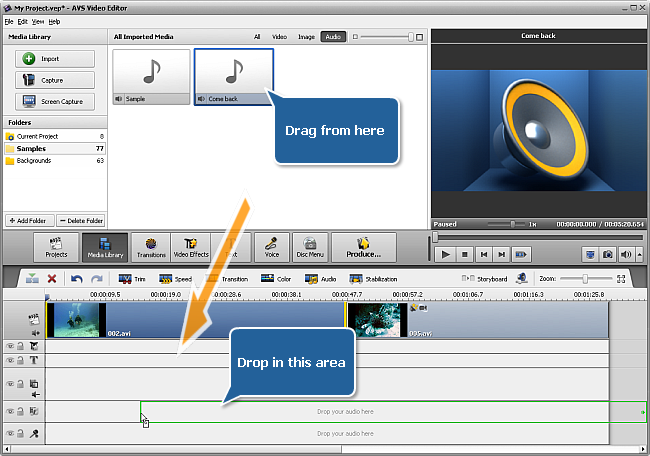This screenshot has height=456, width=650.
Task: Click the Import button
Action: [55, 59]
